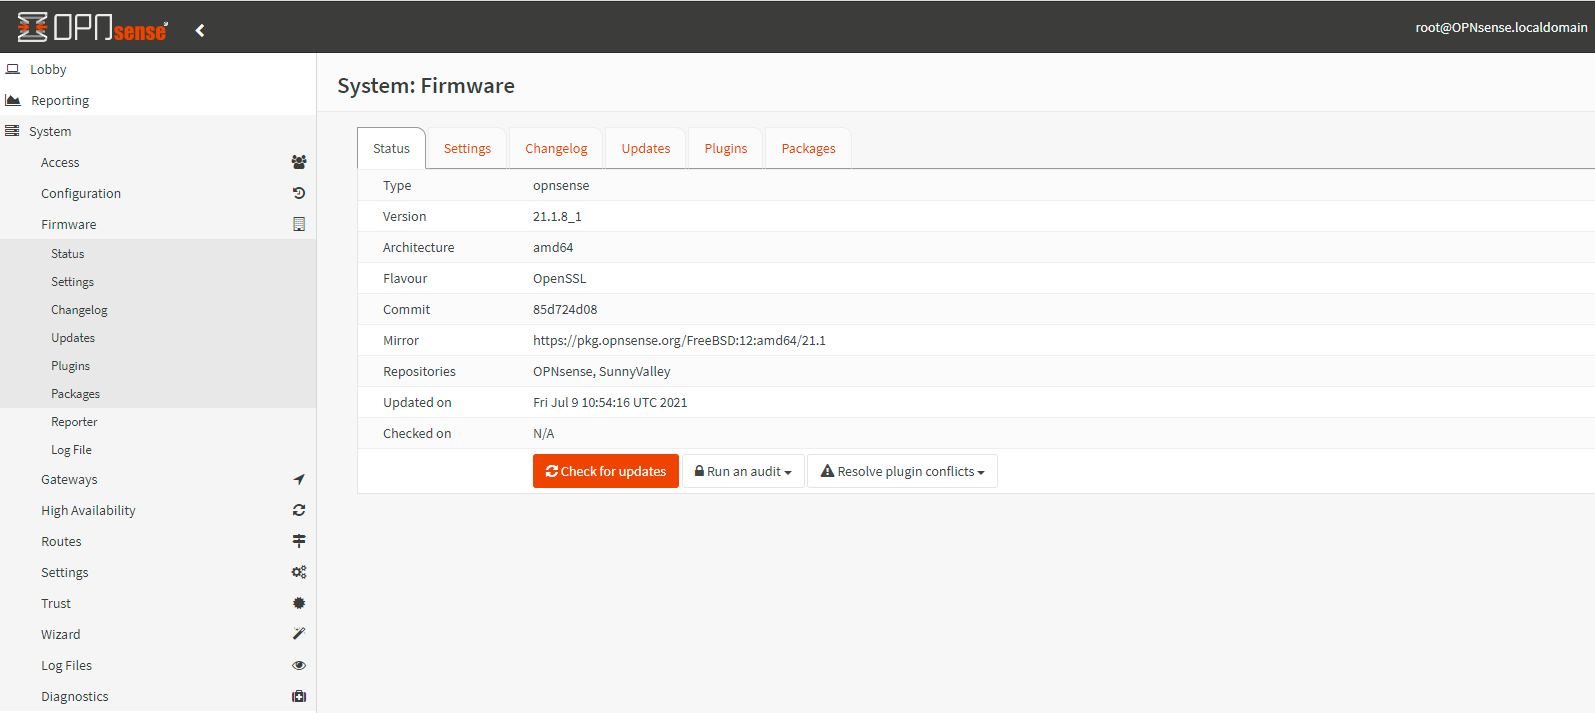Open Log Files in the sidebar

[158, 665]
